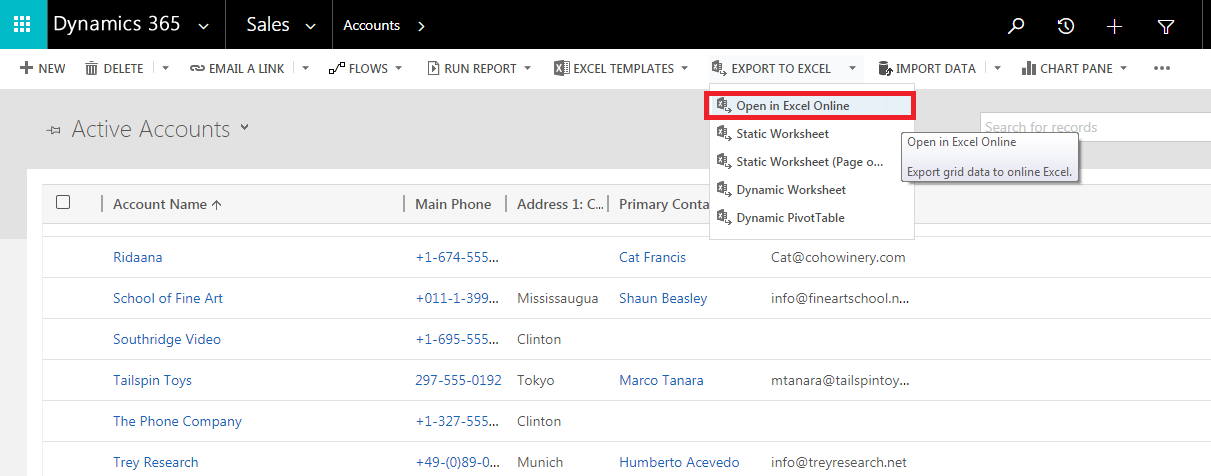Click phone number 297-555-0192

458,380
